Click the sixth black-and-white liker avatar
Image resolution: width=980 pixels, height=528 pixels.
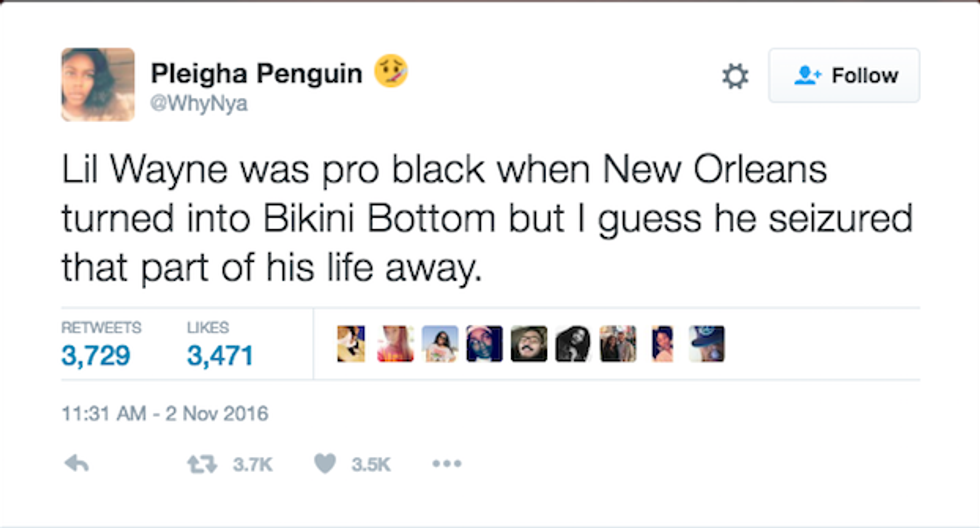573,343
